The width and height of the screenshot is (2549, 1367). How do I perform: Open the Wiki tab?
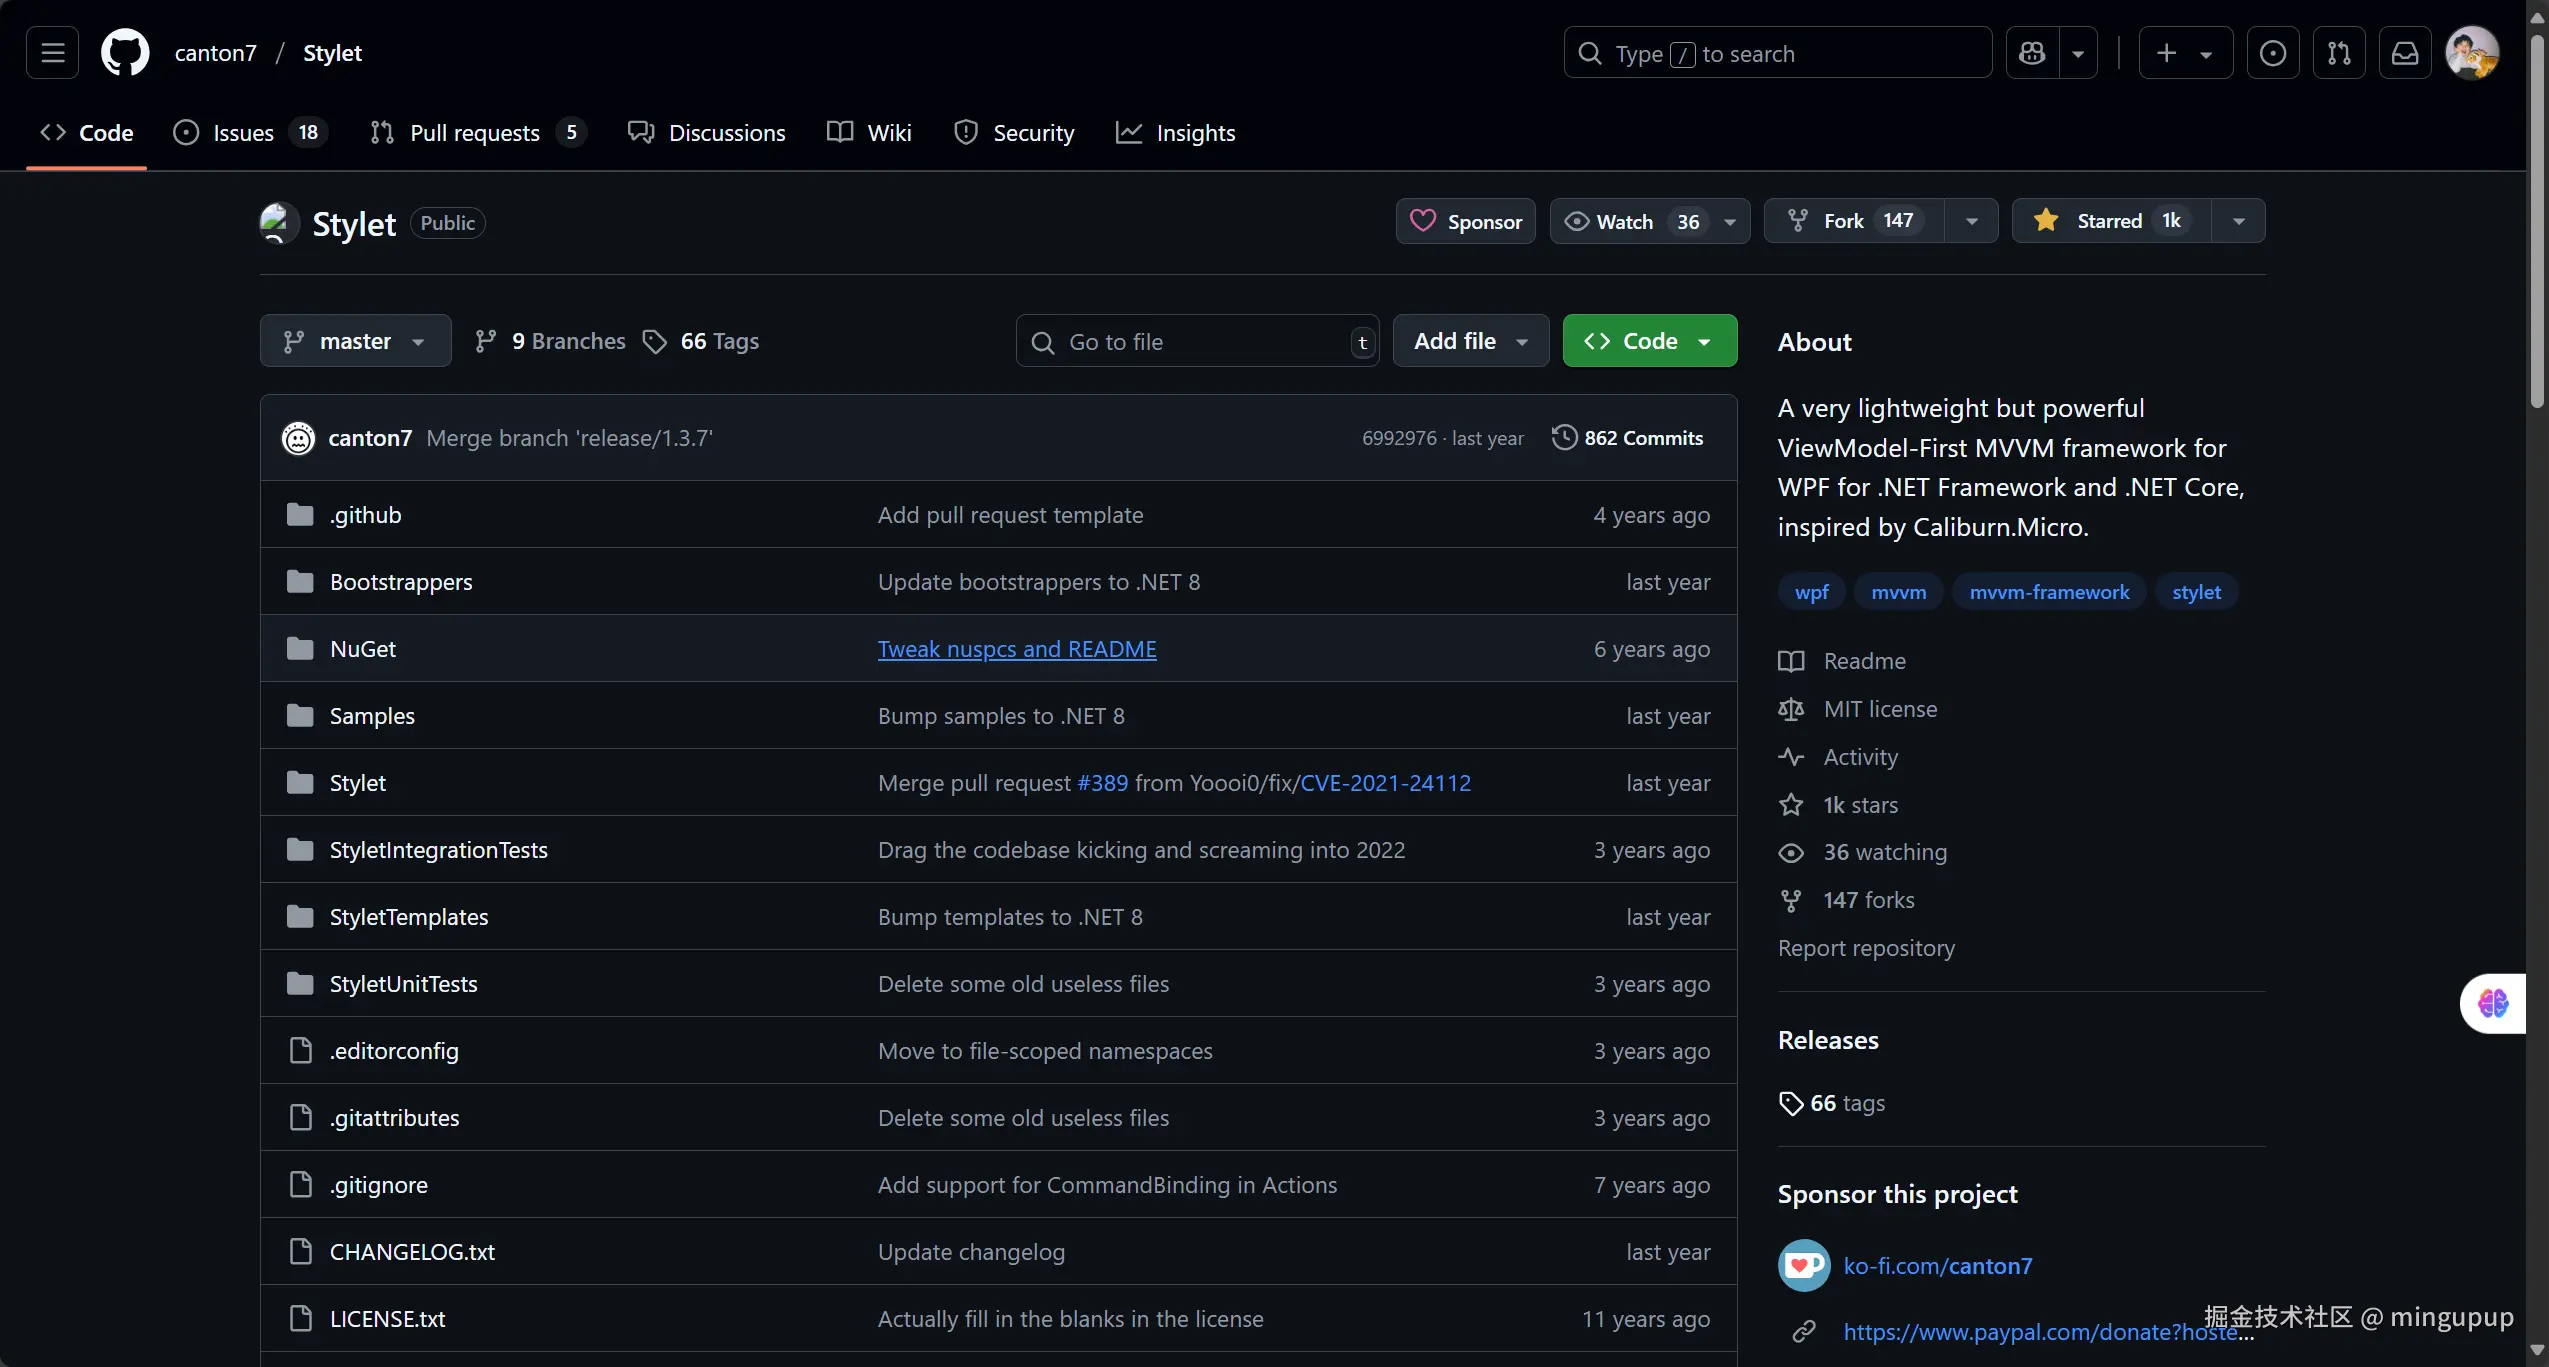point(870,133)
